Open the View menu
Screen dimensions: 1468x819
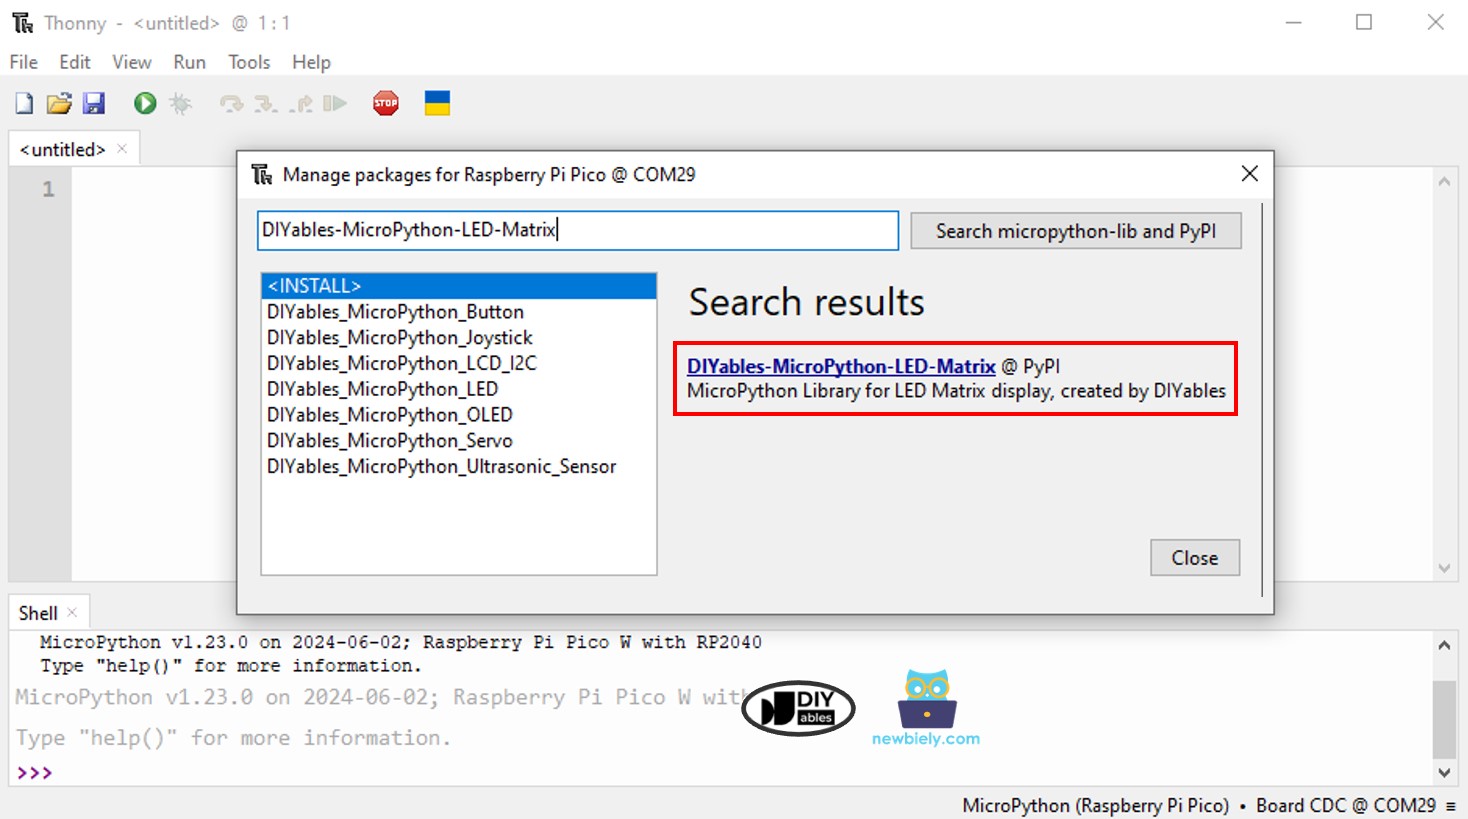(x=131, y=62)
